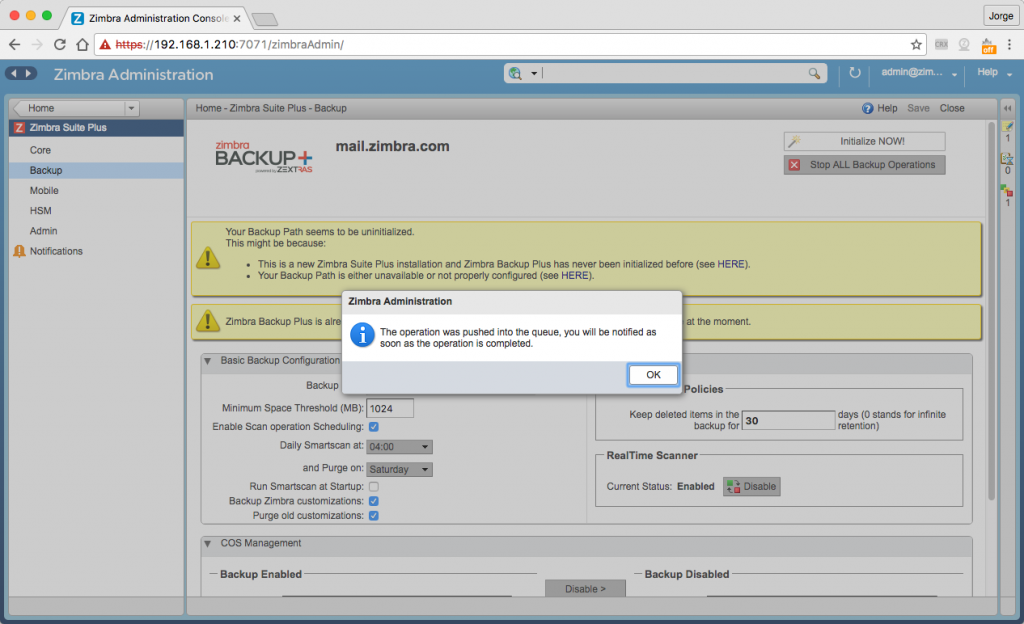Screen dimensions: 1024x624
Task: Click the Save button in panel toolbar
Action: 918,108
